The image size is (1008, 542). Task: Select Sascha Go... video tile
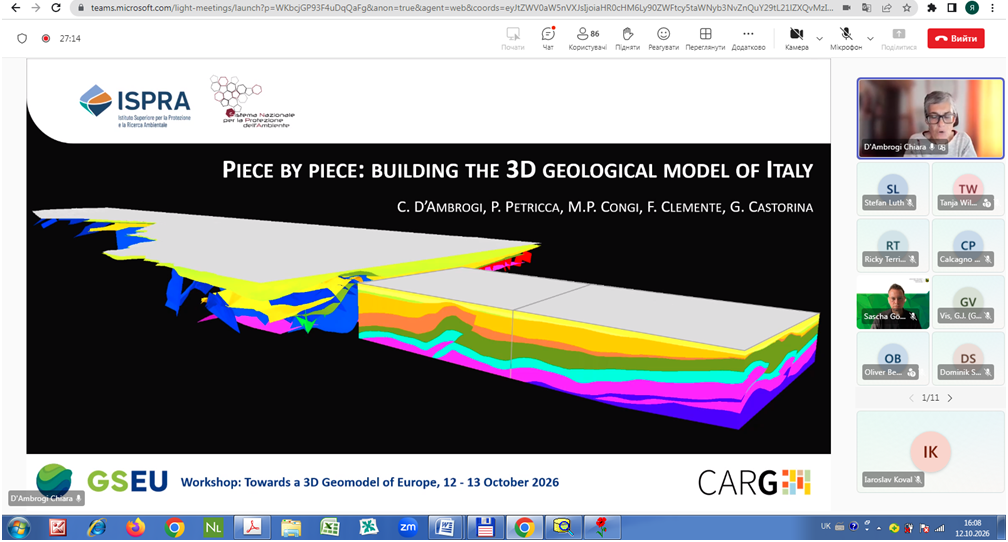(x=892, y=302)
